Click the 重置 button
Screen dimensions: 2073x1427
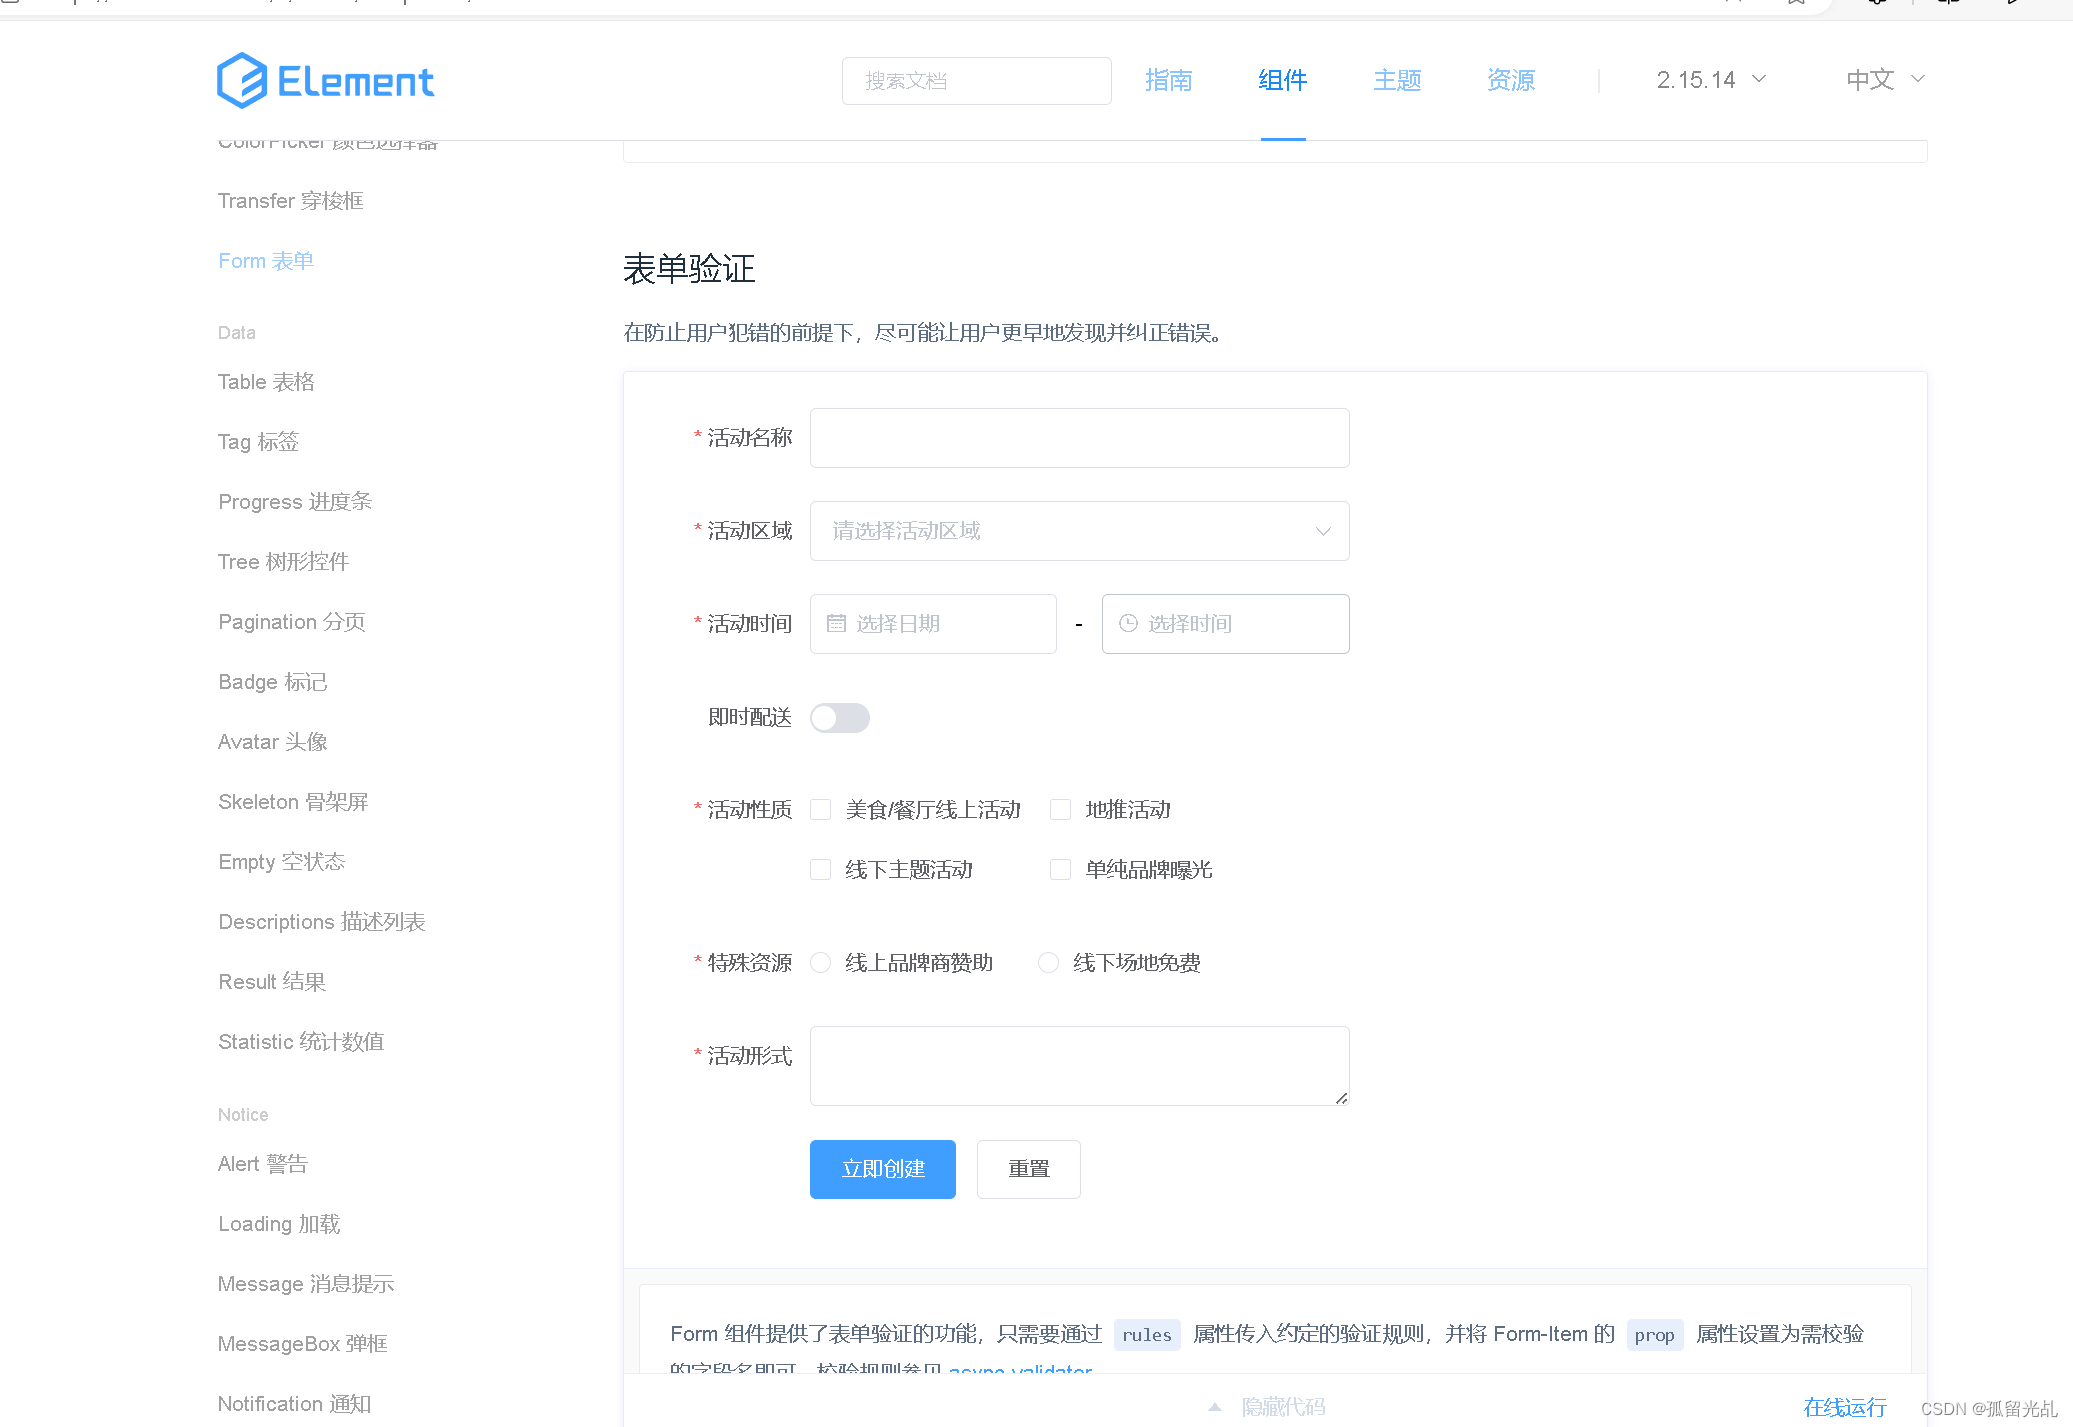tap(1029, 1169)
